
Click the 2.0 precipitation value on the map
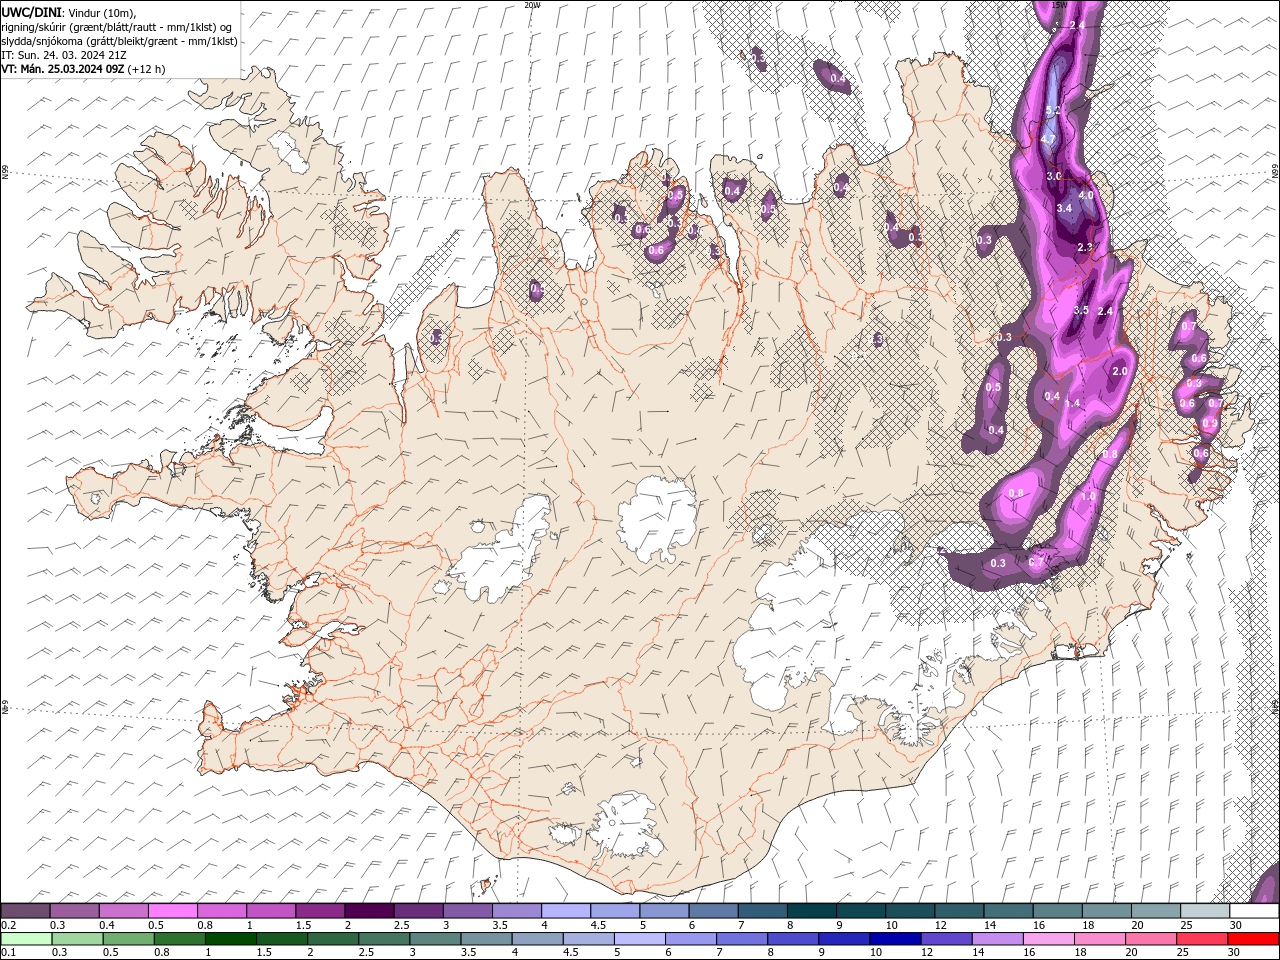(1120, 371)
